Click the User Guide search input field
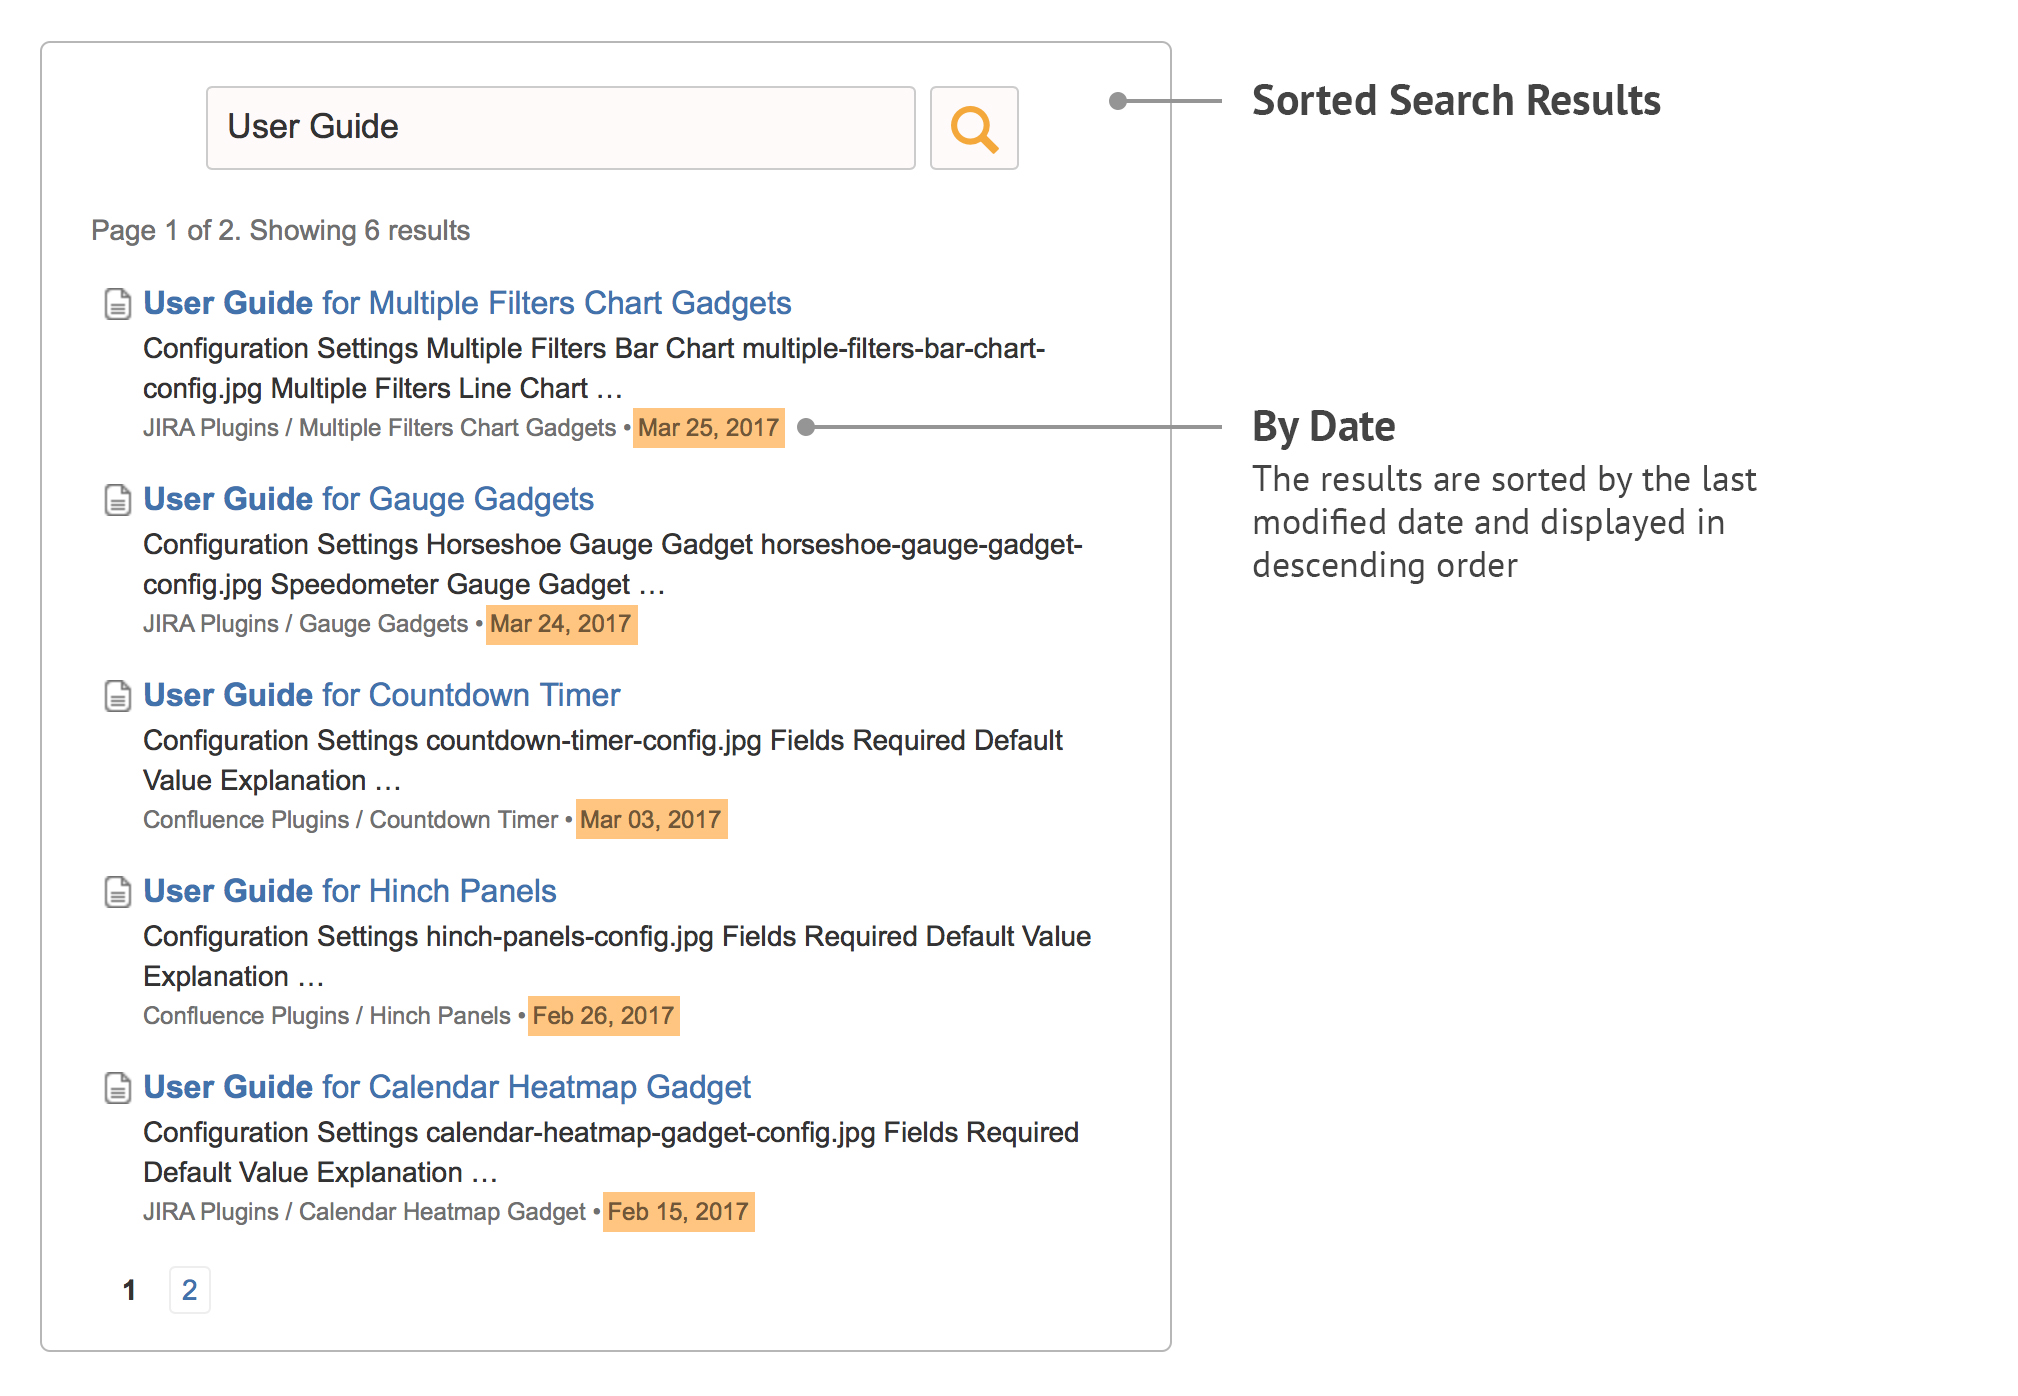Image resolution: width=2018 pixels, height=1396 pixels. (x=560, y=128)
